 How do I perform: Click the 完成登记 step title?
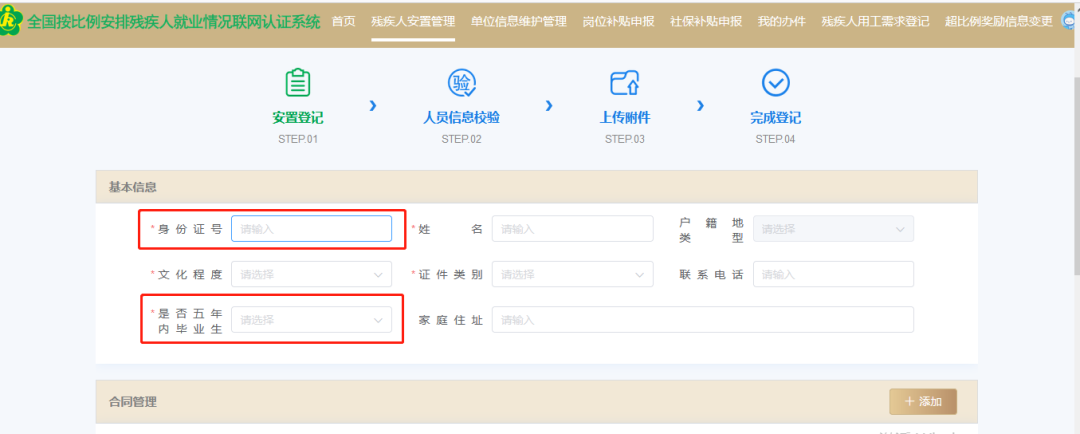(776, 118)
